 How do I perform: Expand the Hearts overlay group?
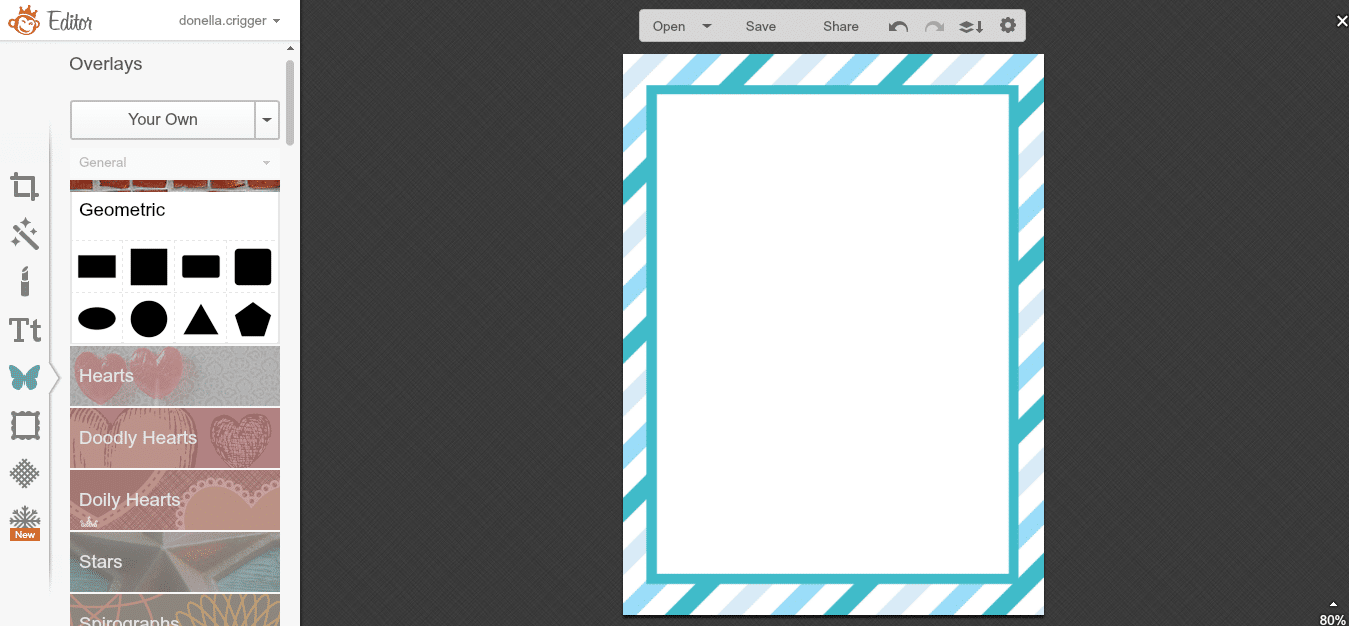coord(175,376)
